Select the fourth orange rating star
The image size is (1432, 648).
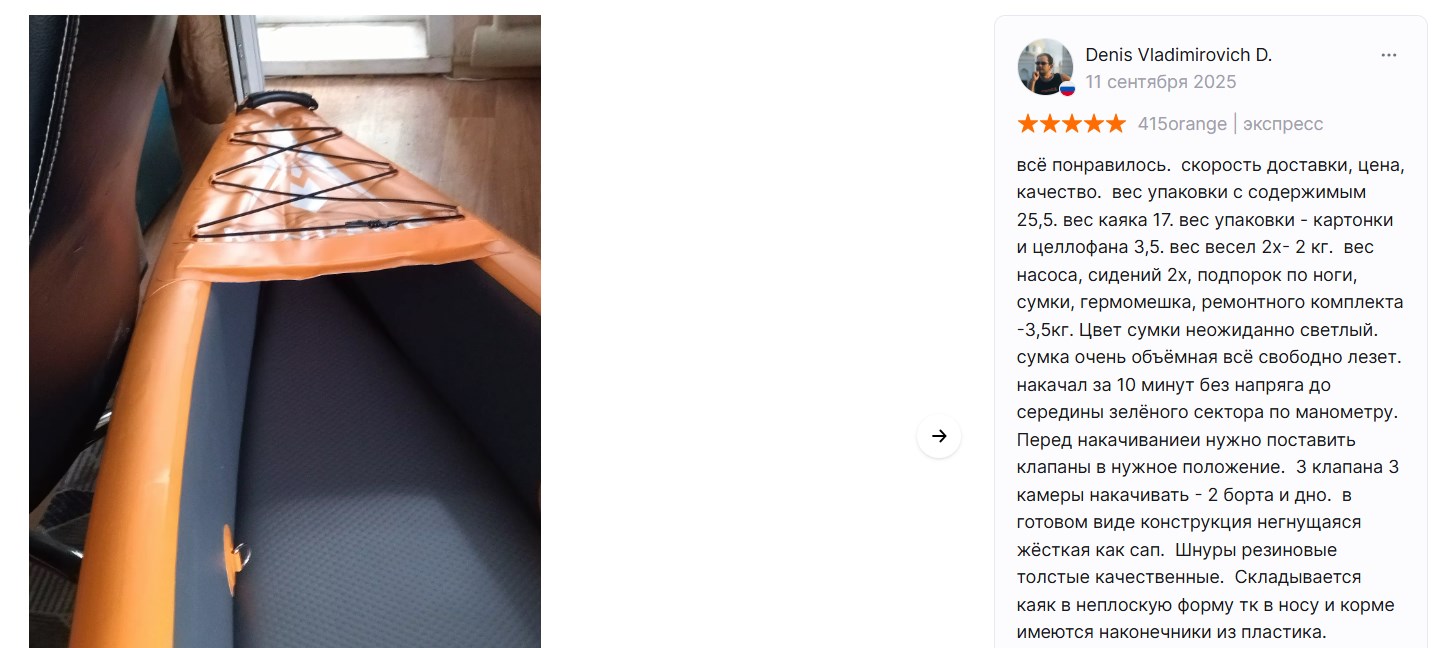coord(1094,124)
